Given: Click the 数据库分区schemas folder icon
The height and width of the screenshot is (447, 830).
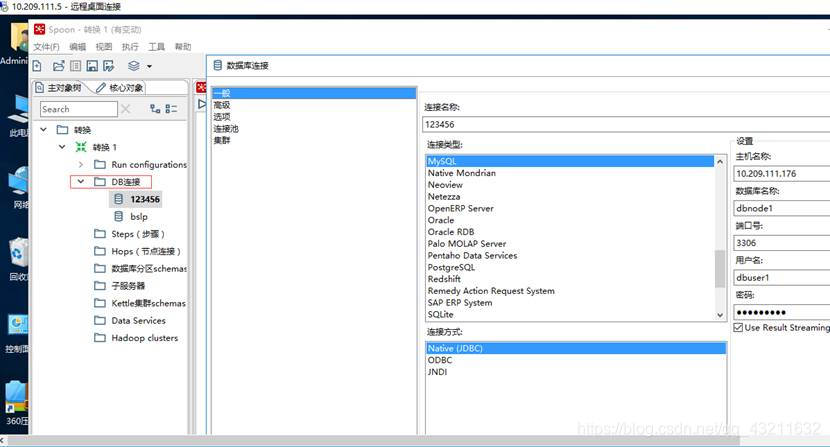Looking at the screenshot, I should coord(100,269).
